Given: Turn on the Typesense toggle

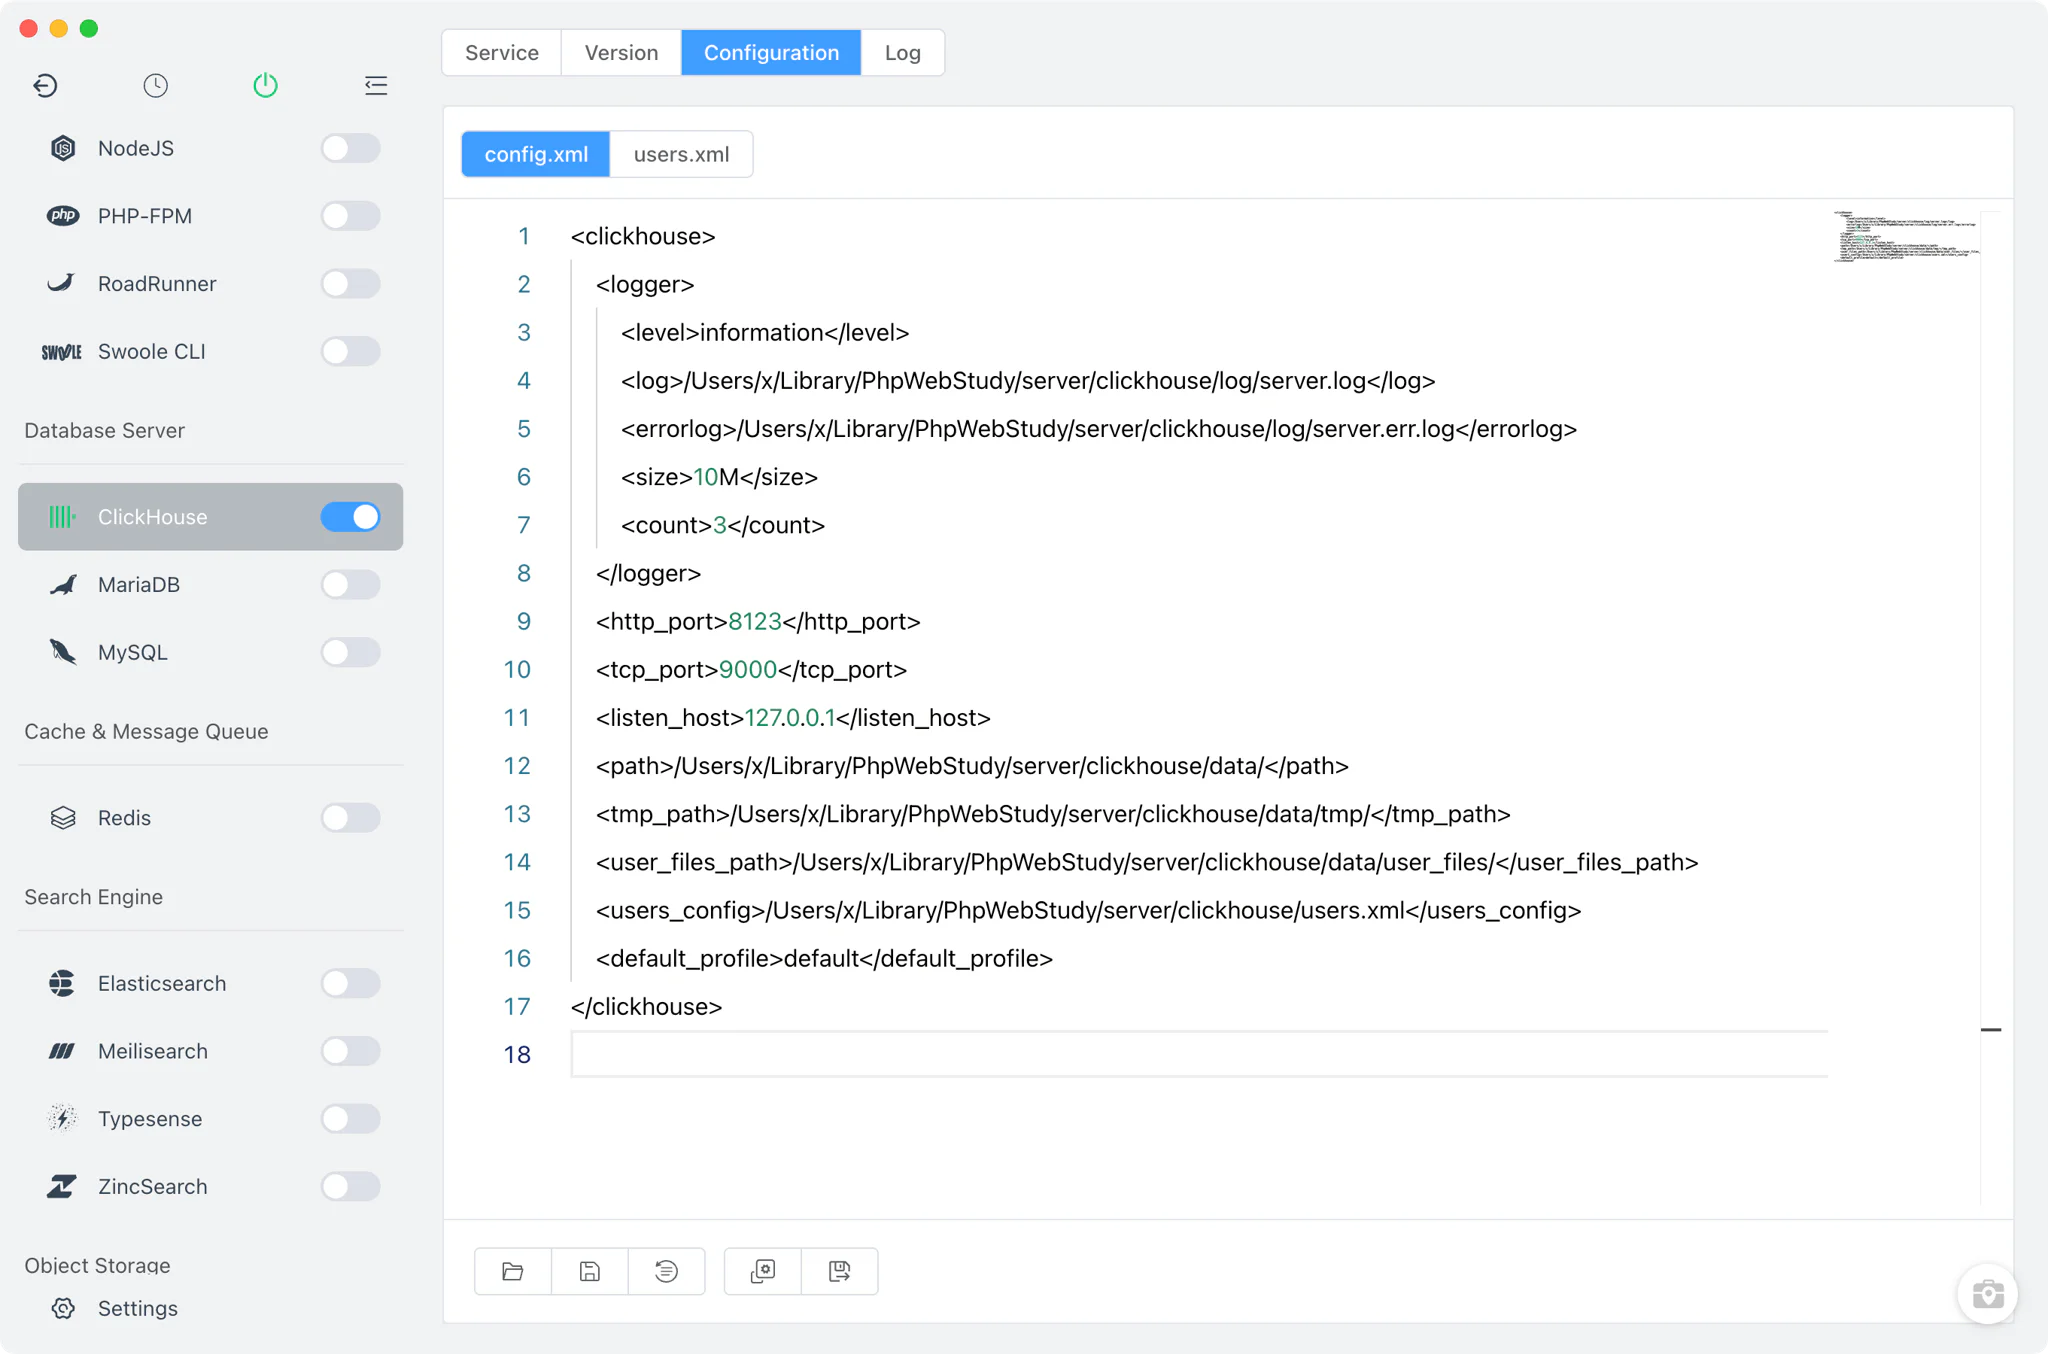Looking at the screenshot, I should point(350,1118).
